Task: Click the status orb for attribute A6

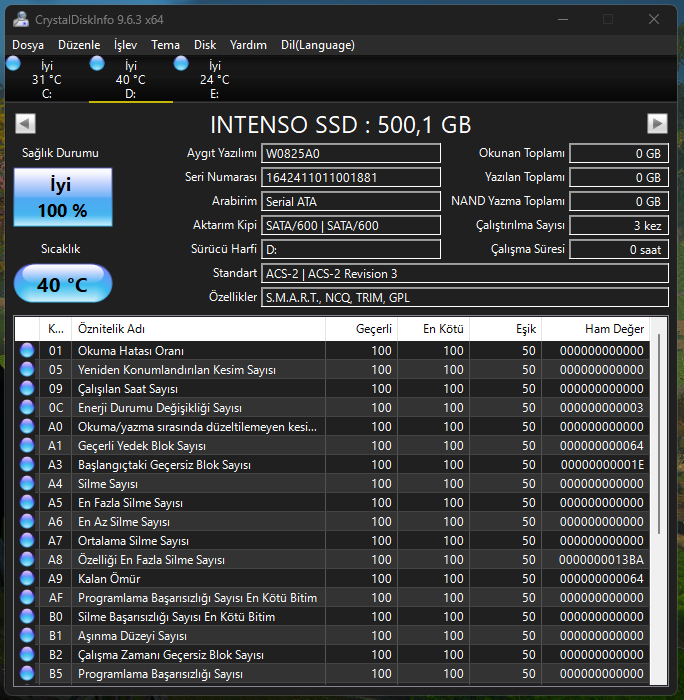Action: click(x=27, y=521)
